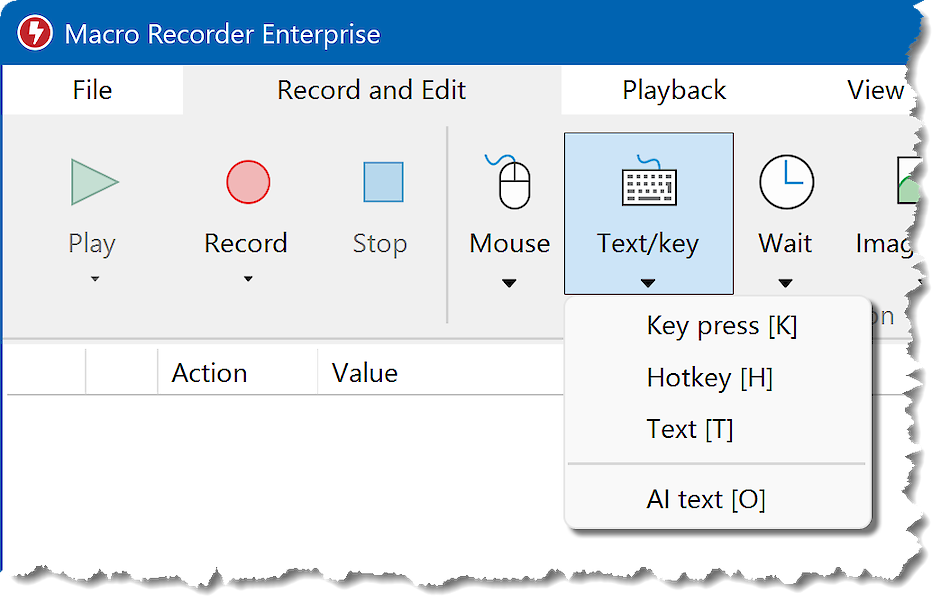Click the Macro Recorder app logo
The image size is (950, 611).
[35, 33]
